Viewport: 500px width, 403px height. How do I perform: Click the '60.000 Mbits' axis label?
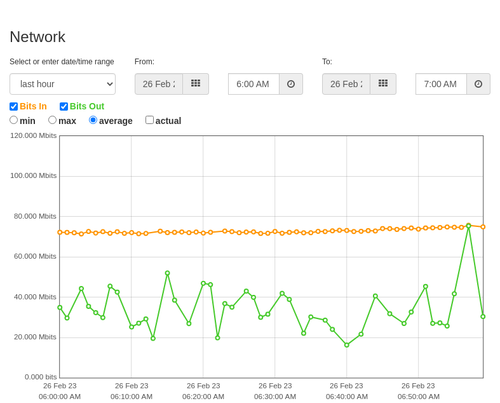(35, 256)
